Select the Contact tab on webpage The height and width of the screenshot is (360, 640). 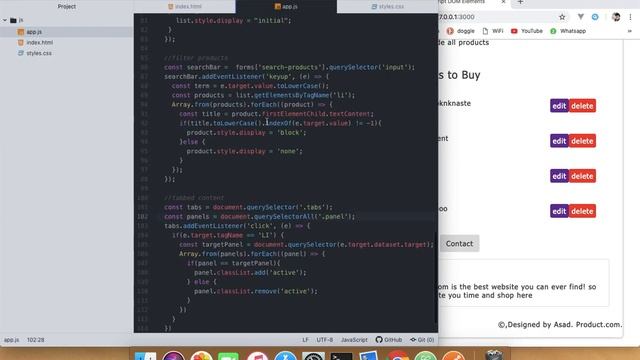(x=459, y=244)
